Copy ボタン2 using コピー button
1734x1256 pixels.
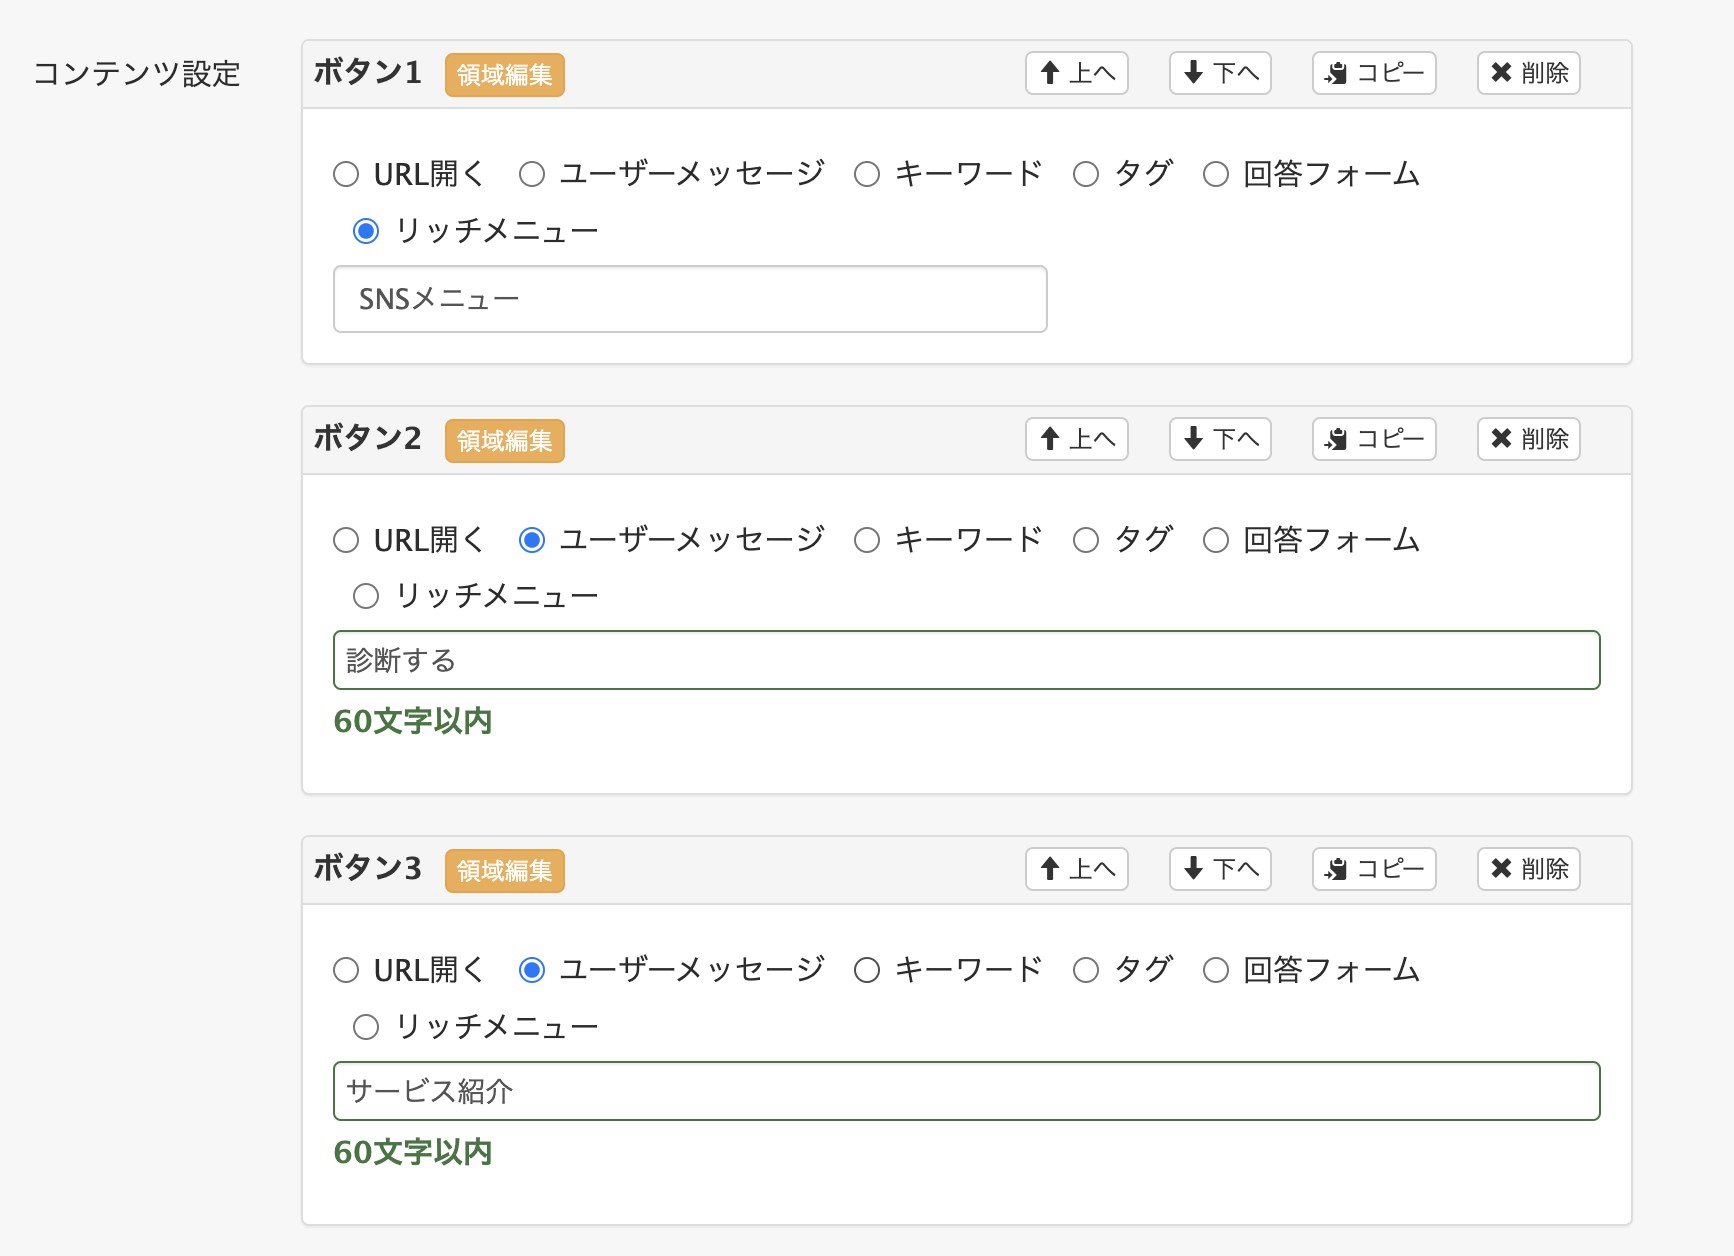(x=1374, y=439)
